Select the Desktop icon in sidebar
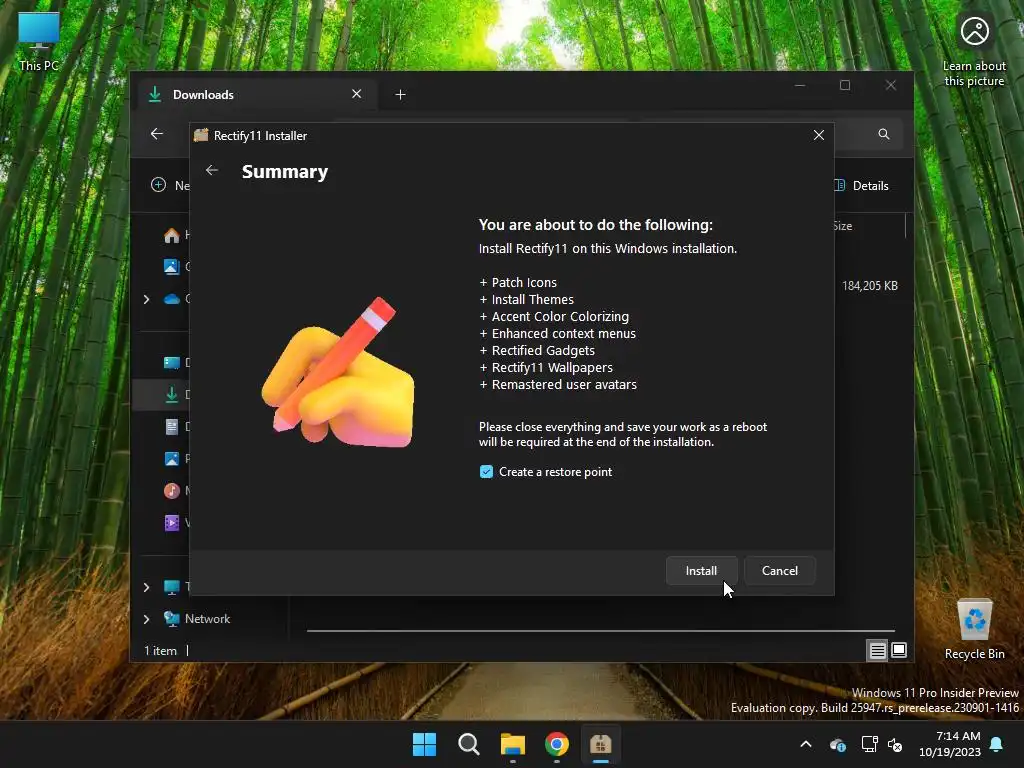Viewport: 1024px width, 768px height. [172, 362]
